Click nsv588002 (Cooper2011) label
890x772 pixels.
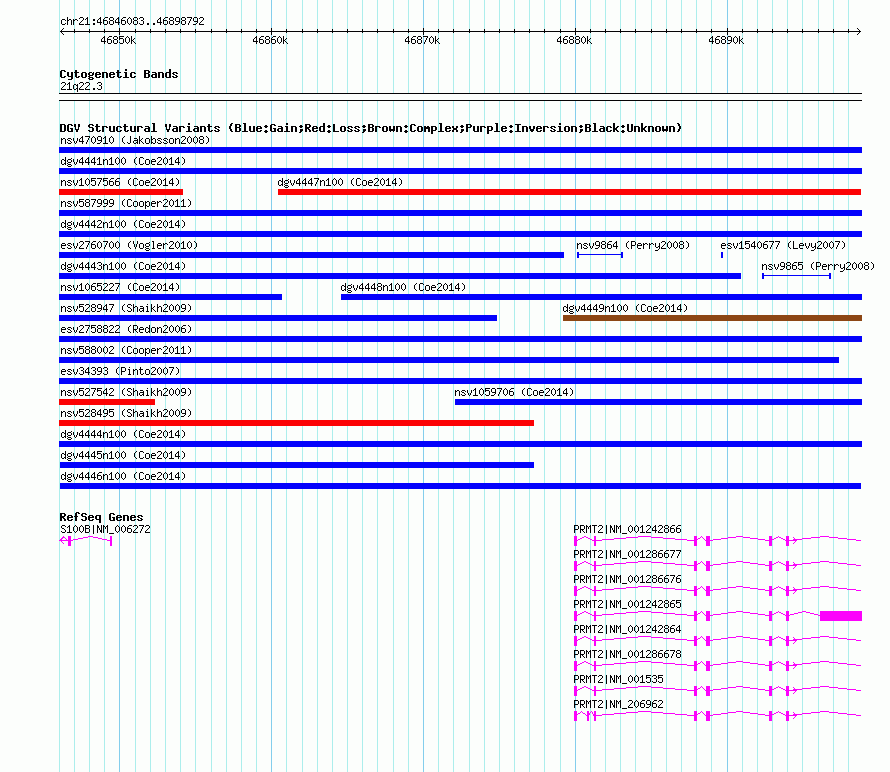(x=126, y=350)
